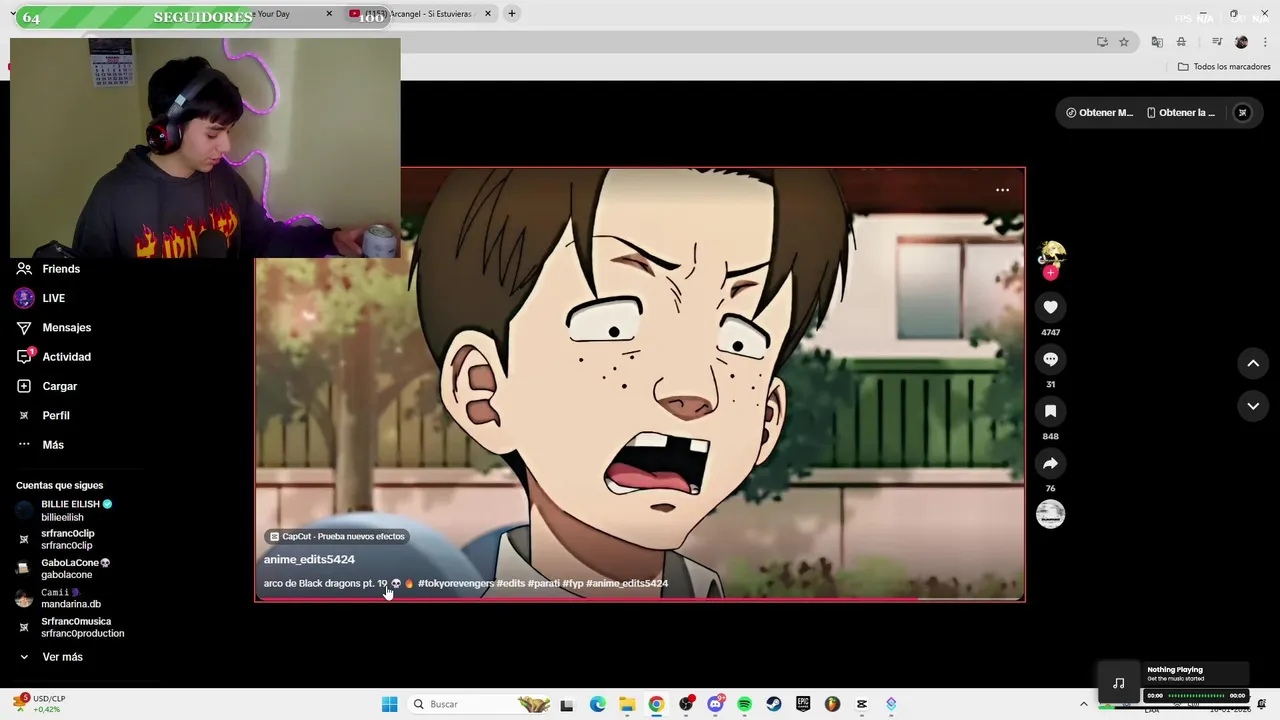Open the round profile icon in top pill
This screenshot has height=720, width=1280.
click(x=1242, y=113)
